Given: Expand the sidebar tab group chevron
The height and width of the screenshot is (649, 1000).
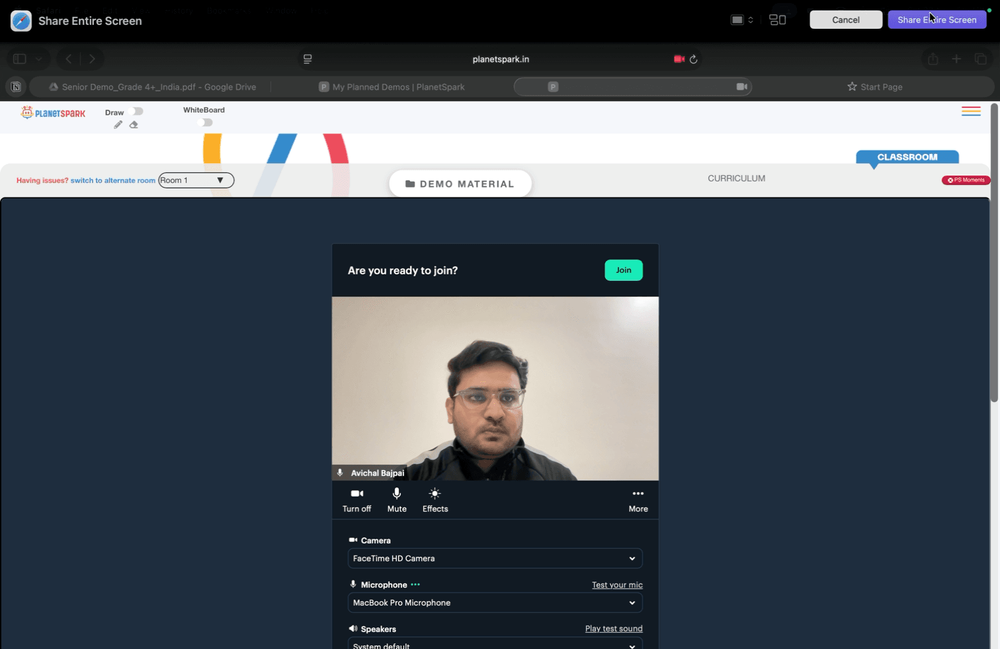Looking at the screenshot, I should click(39, 59).
